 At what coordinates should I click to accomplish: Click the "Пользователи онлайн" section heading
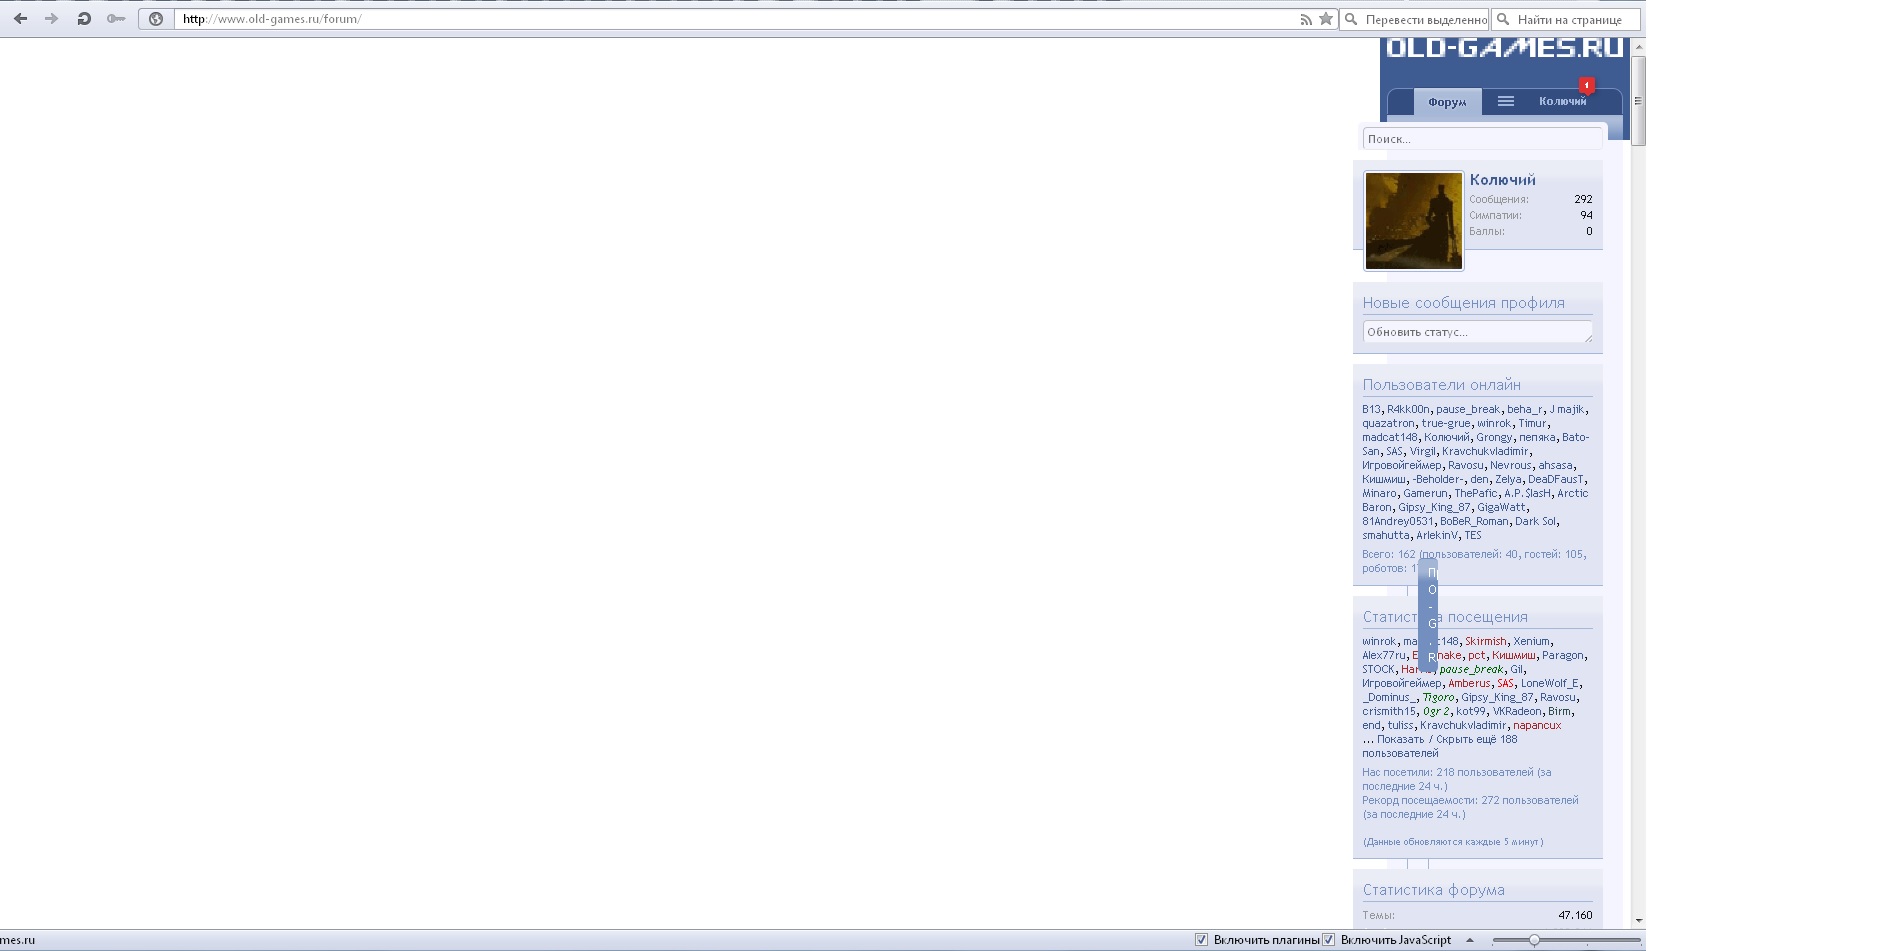click(1441, 385)
